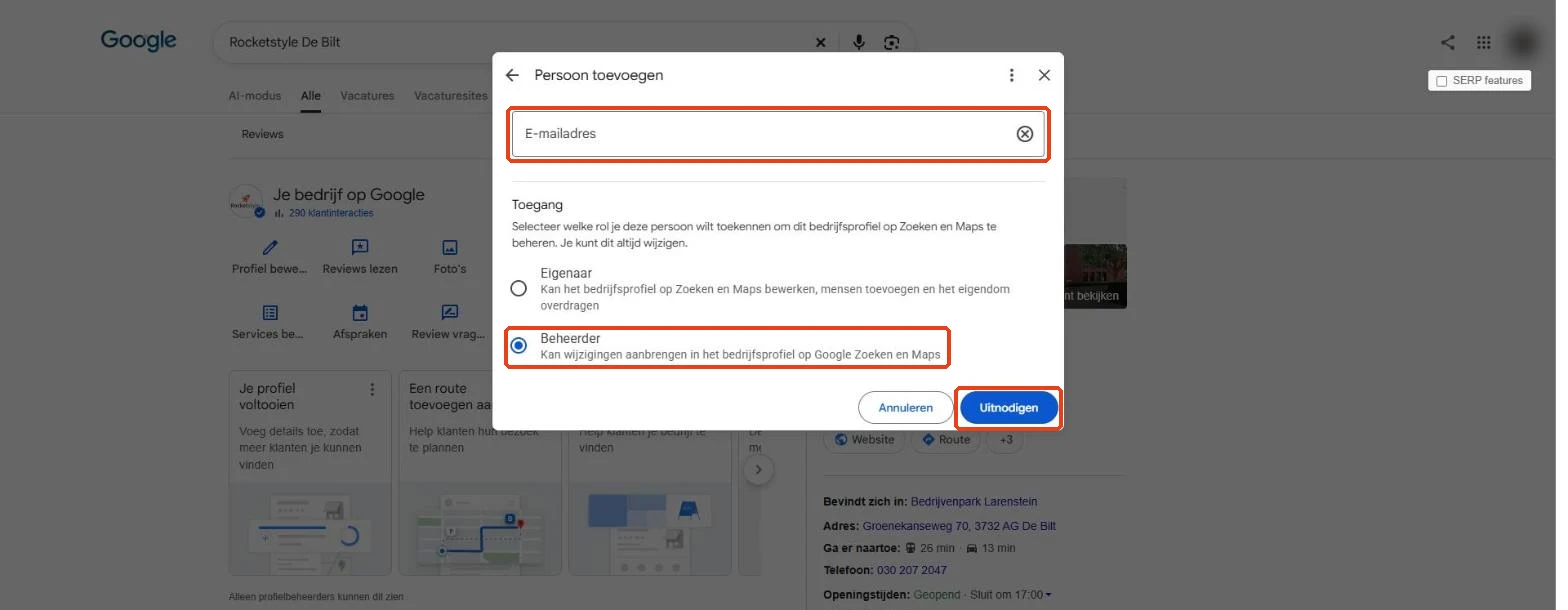The image size is (1568, 610).
Task: Click the share icon at top right
Action: click(x=1447, y=42)
